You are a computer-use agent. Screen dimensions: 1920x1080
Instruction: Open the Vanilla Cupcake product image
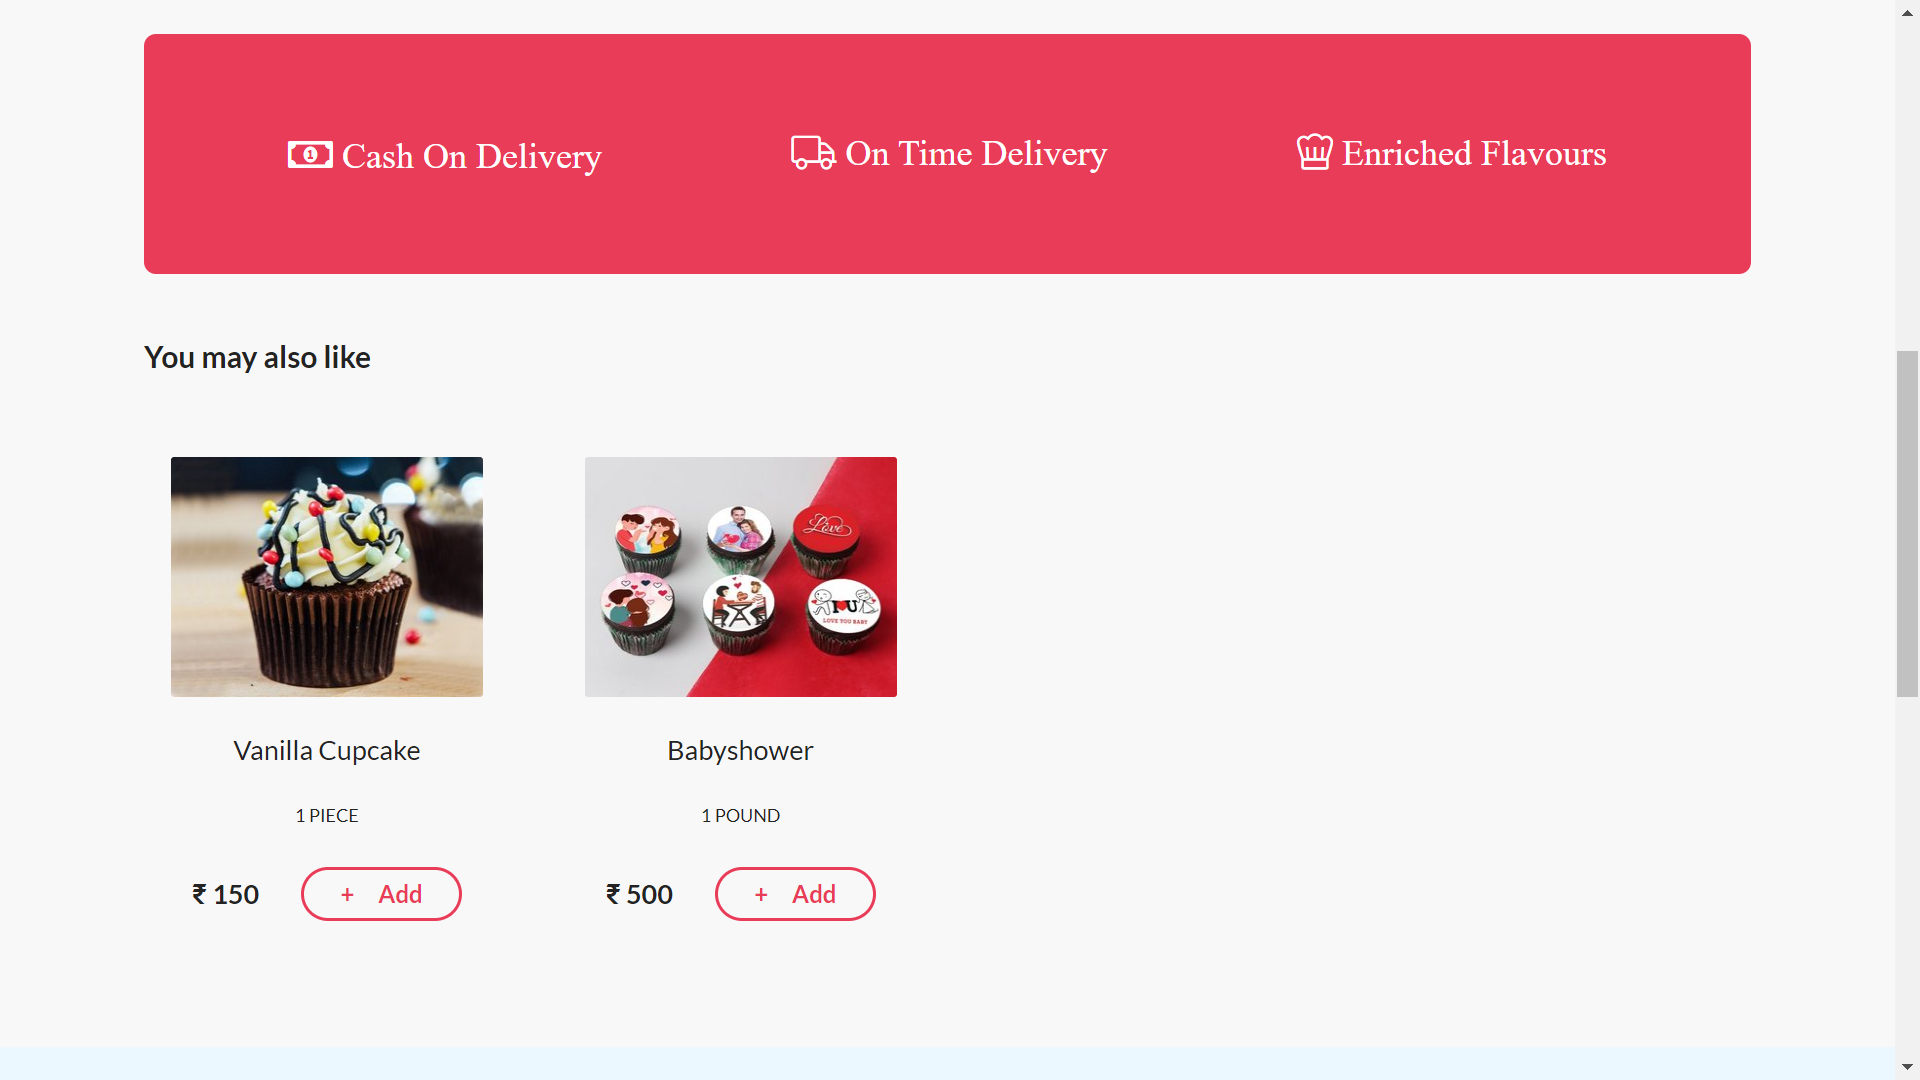pos(327,577)
